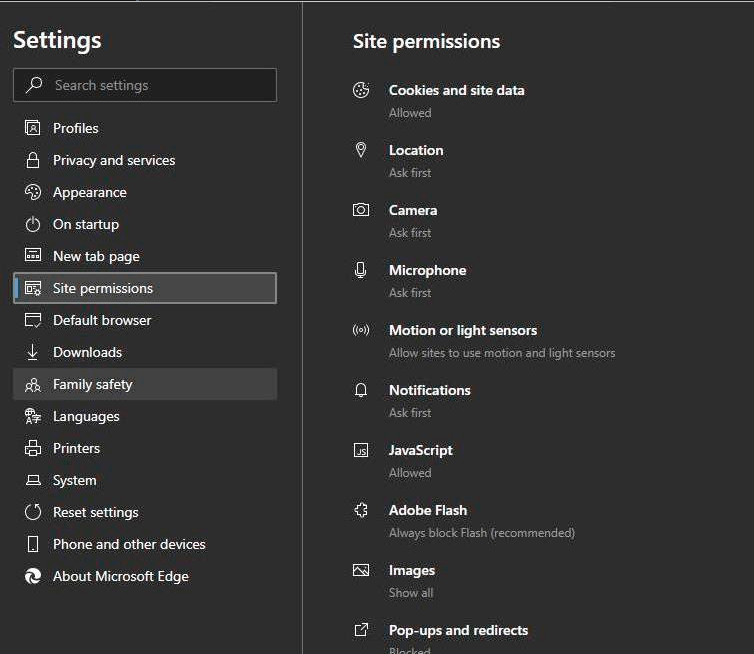754x654 pixels.
Task: Open the Profiles settings section
Action: pyautogui.click(x=76, y=128)
